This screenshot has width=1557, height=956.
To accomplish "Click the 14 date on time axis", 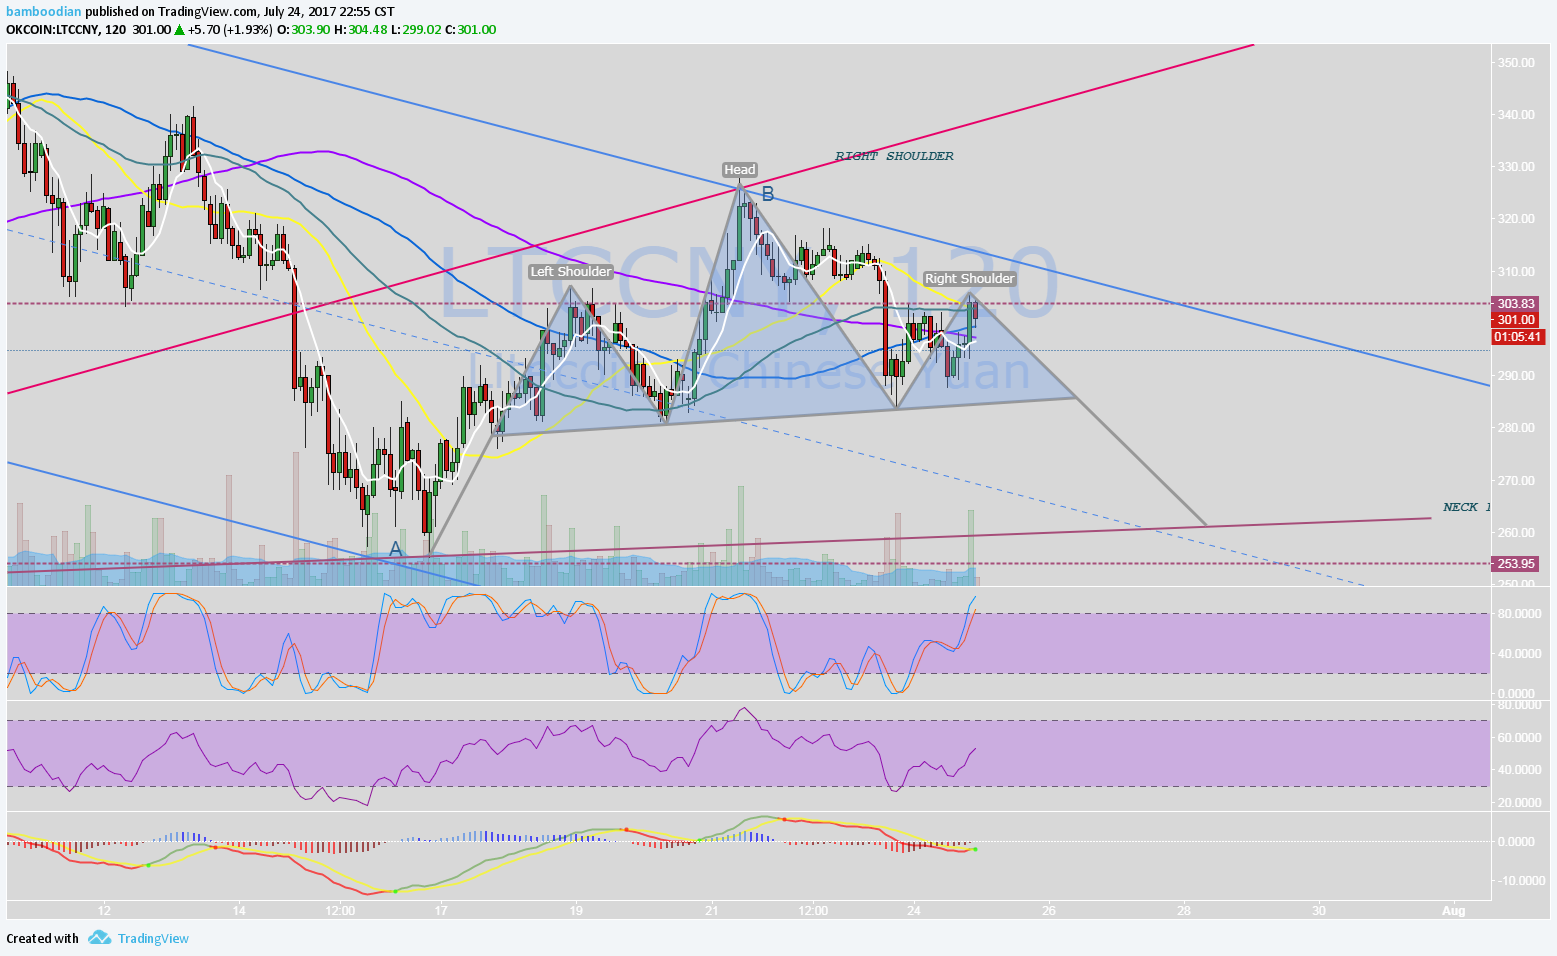I will (239, 911).
